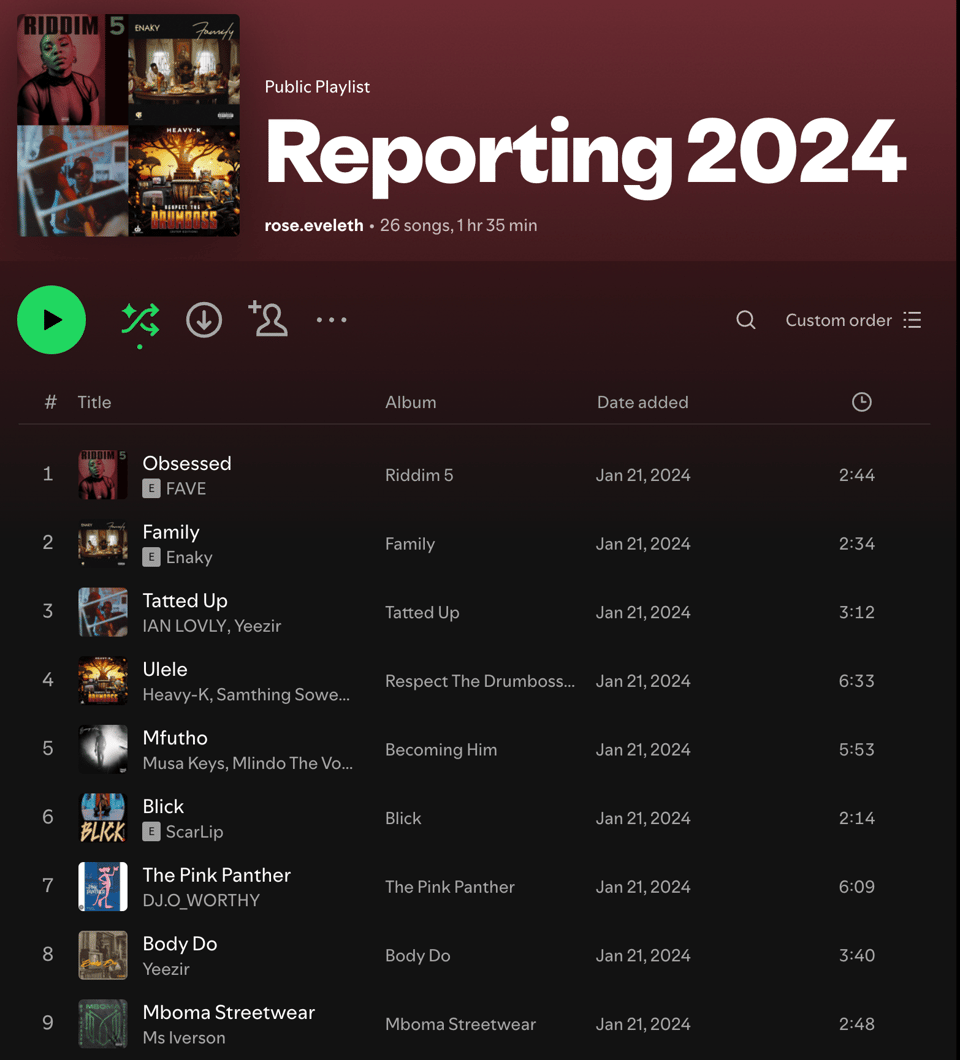960x1060 pixels.
Task: Open search within the playlist
Action: click(x=745, y=320)
